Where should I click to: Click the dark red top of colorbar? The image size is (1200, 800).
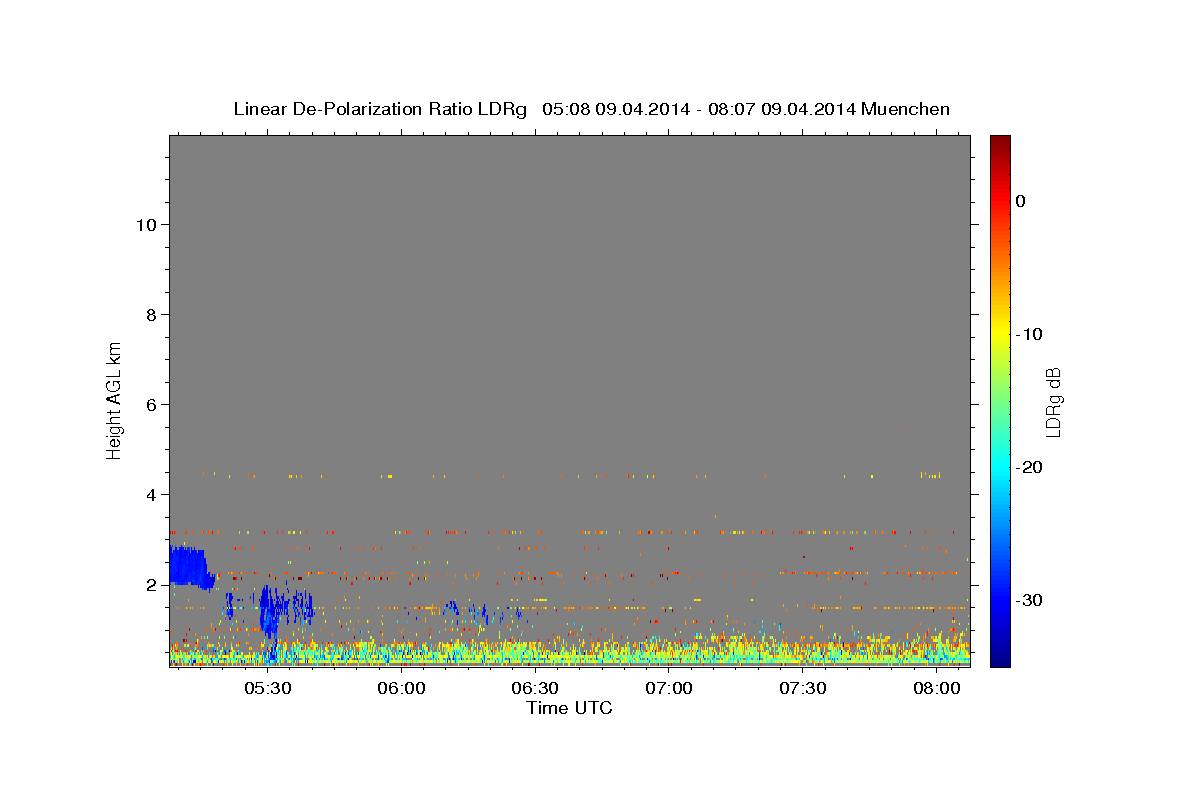[1000, 145]
